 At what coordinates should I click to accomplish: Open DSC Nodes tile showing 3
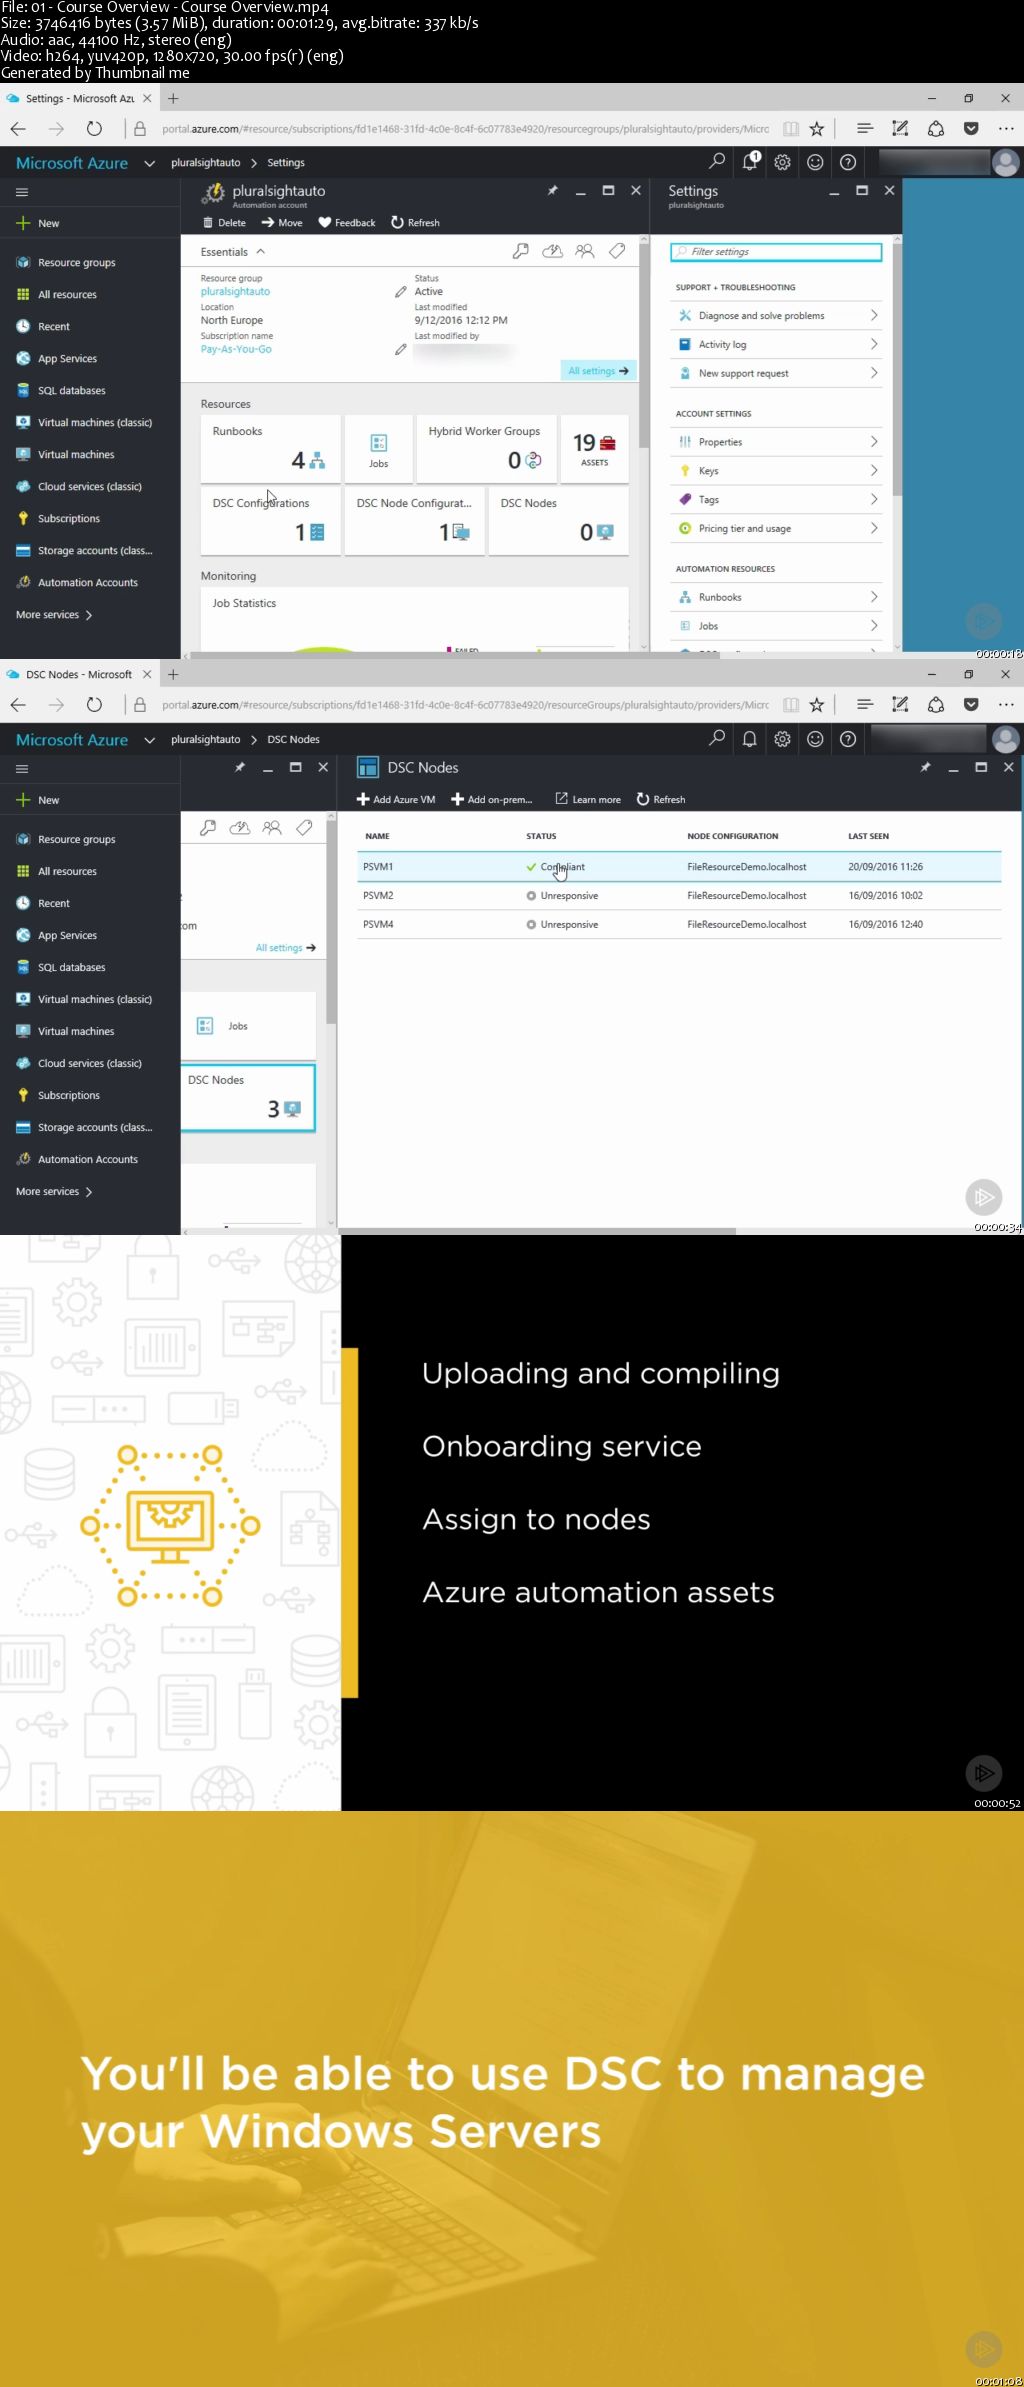(x=248, y=1098)
